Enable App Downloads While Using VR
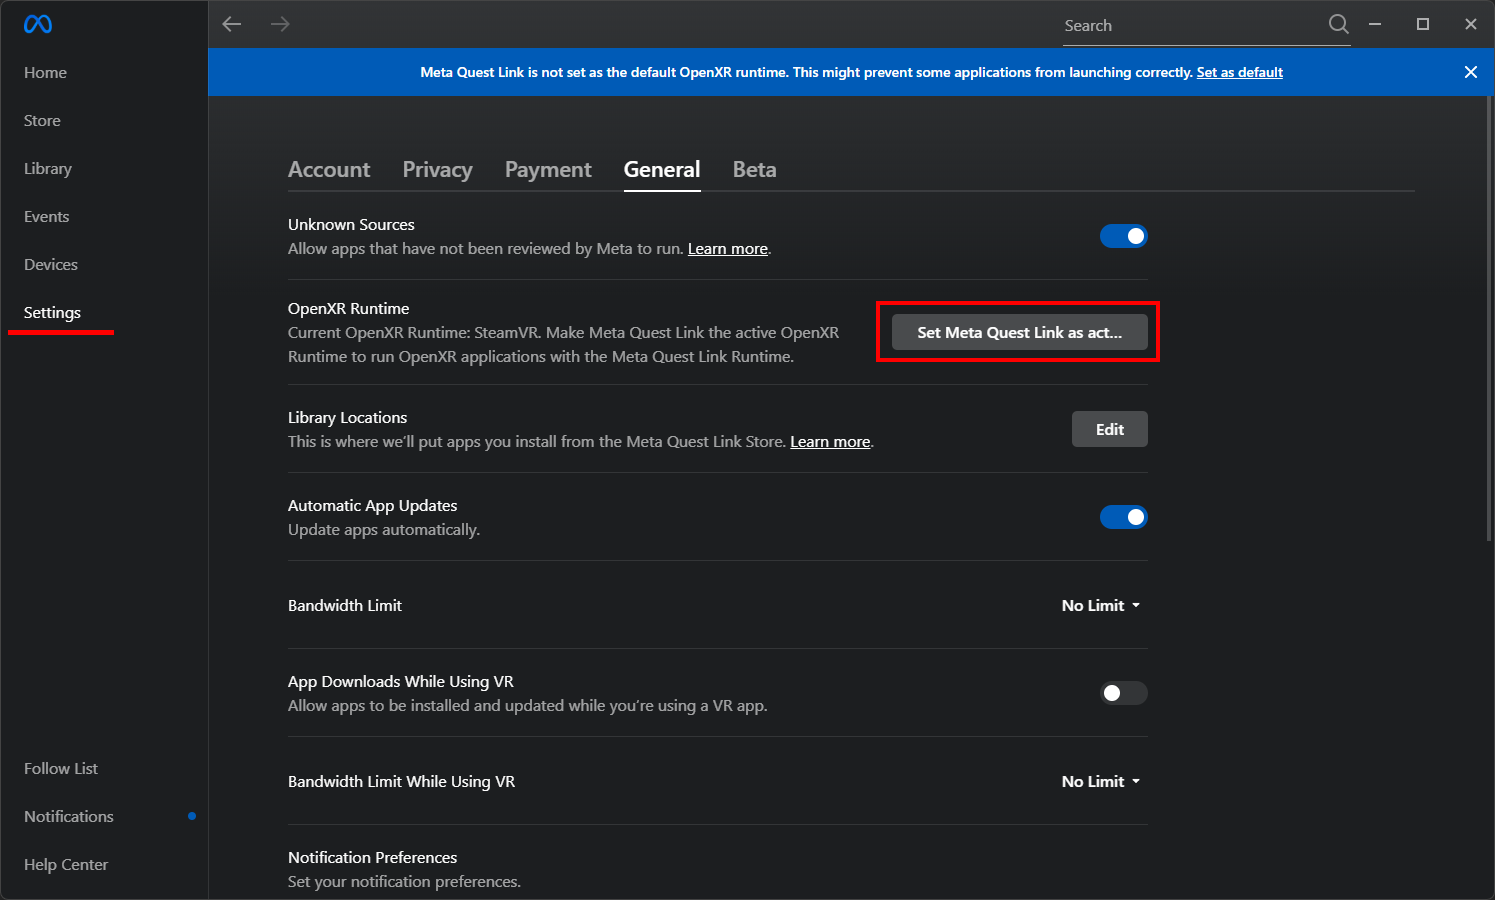 (x=1123, y=693)
